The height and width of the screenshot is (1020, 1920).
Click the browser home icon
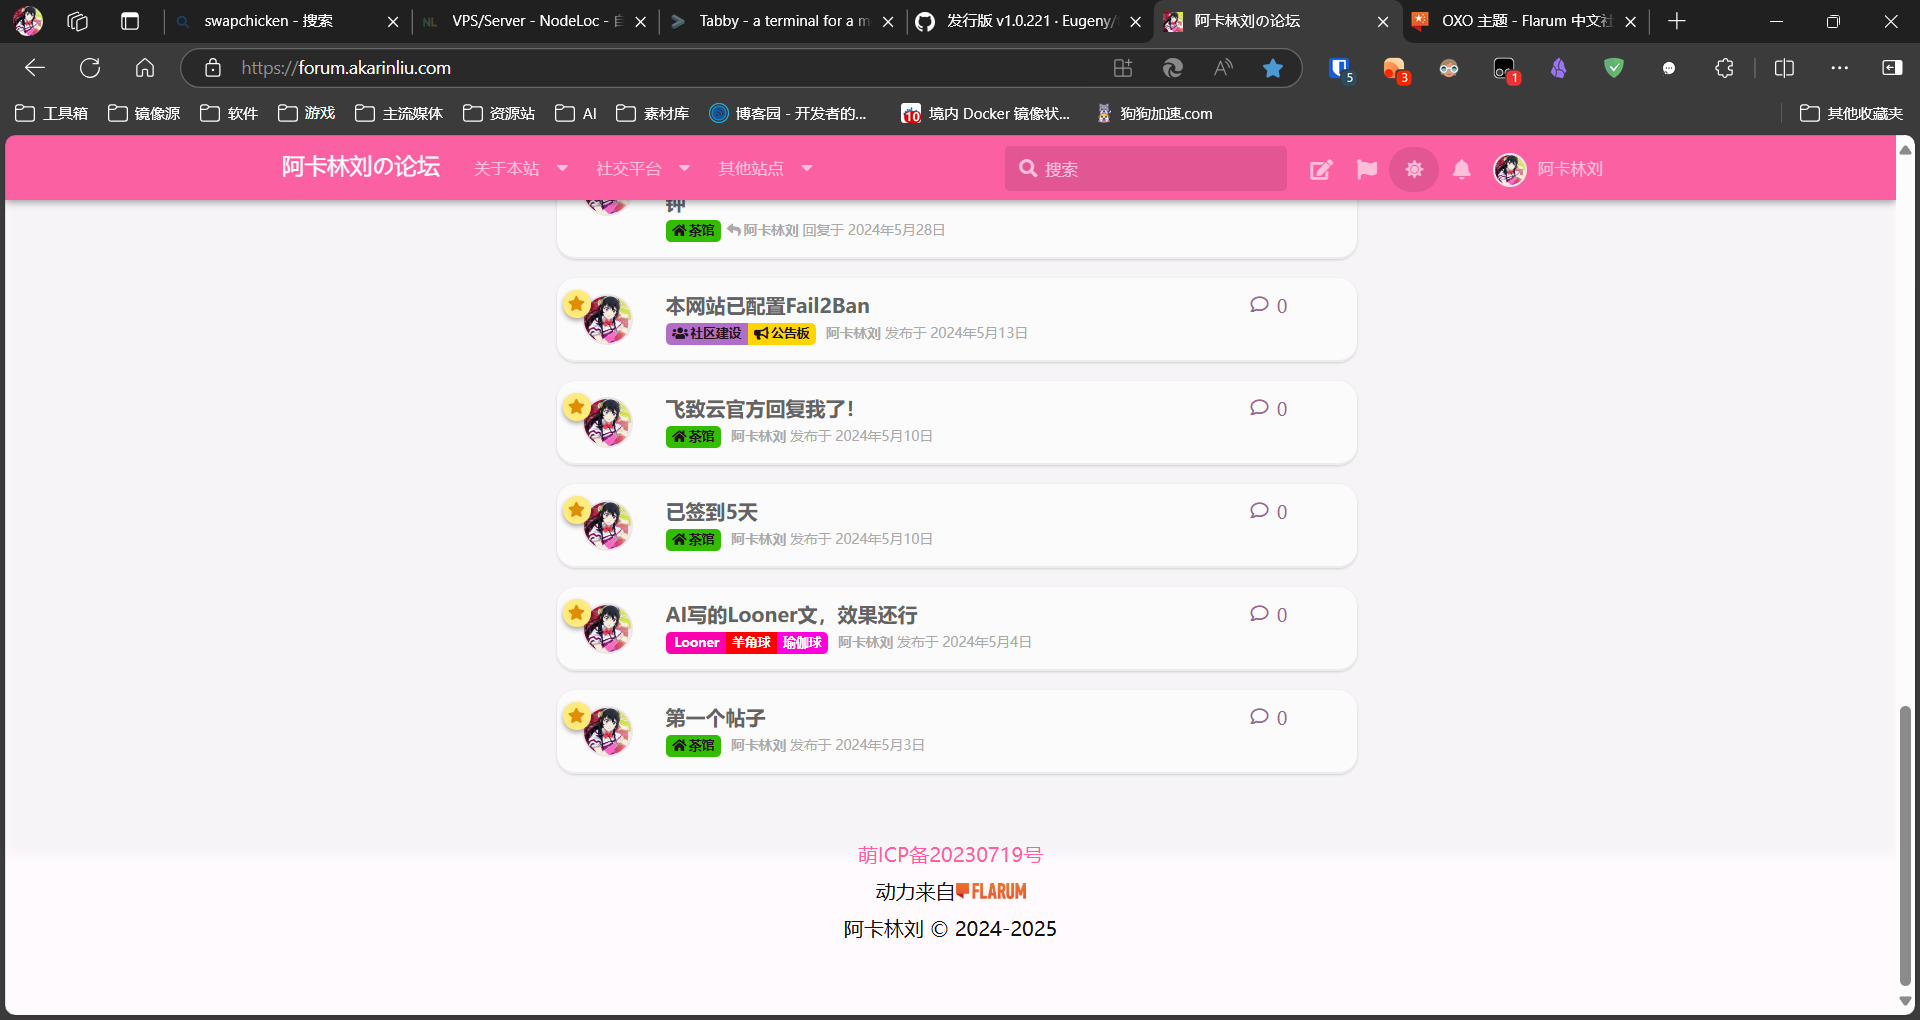[x=145, y=68]
